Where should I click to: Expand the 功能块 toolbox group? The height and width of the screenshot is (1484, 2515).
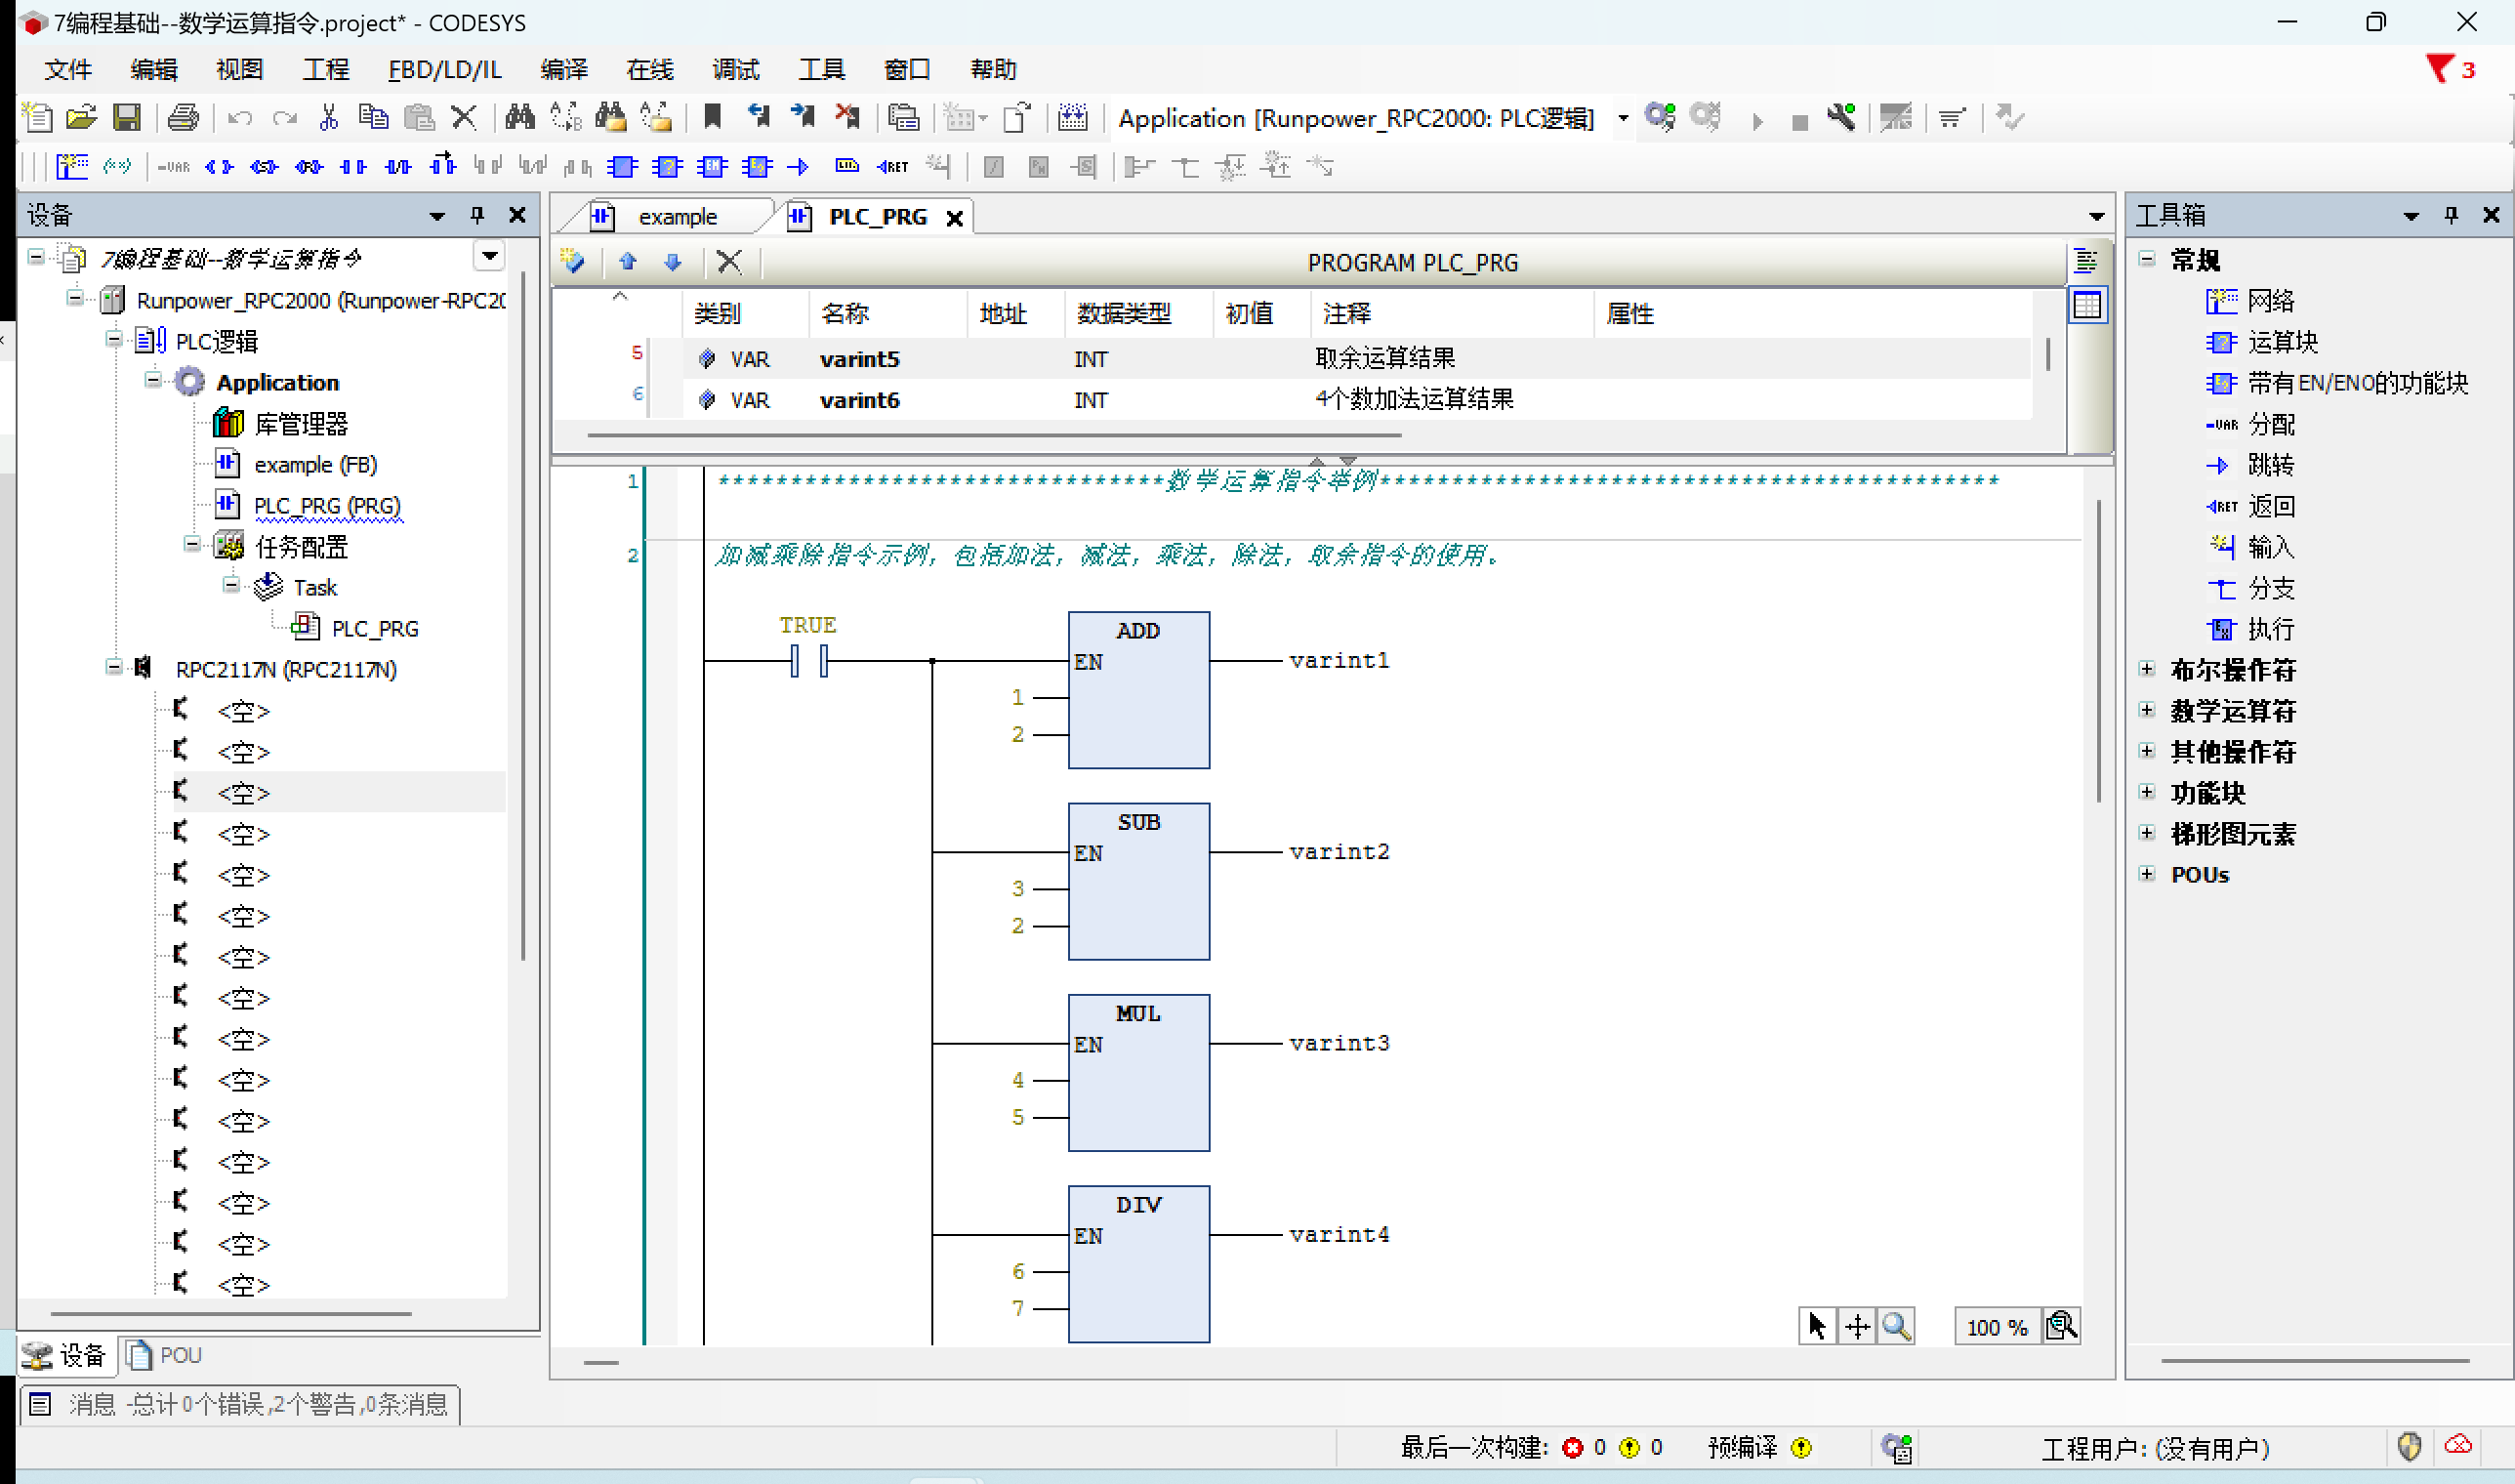[x=2147, y=792]
